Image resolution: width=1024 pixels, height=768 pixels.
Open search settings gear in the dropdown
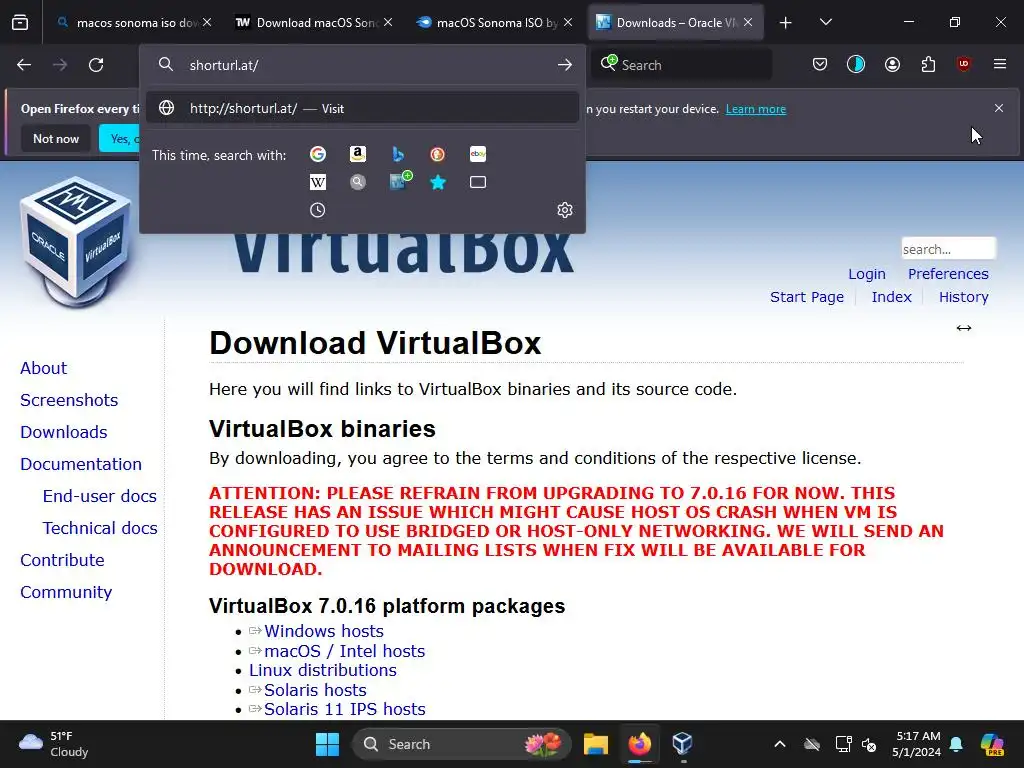565,210
